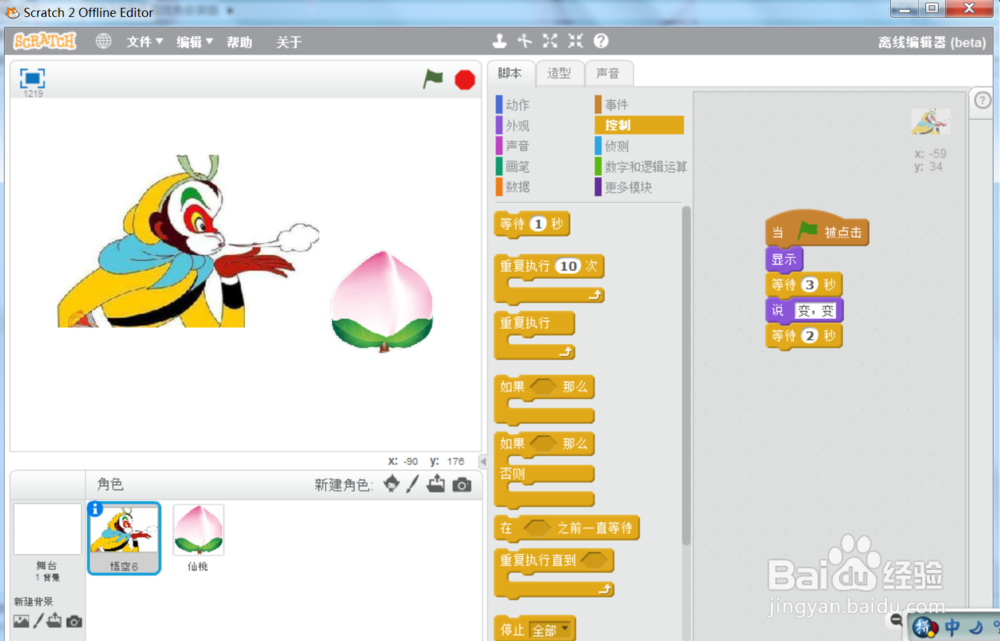Image resolution: width=1000 pixels, height=641 pixels.
Task: Upload a backdrop from file
Action: coord(55,621)
